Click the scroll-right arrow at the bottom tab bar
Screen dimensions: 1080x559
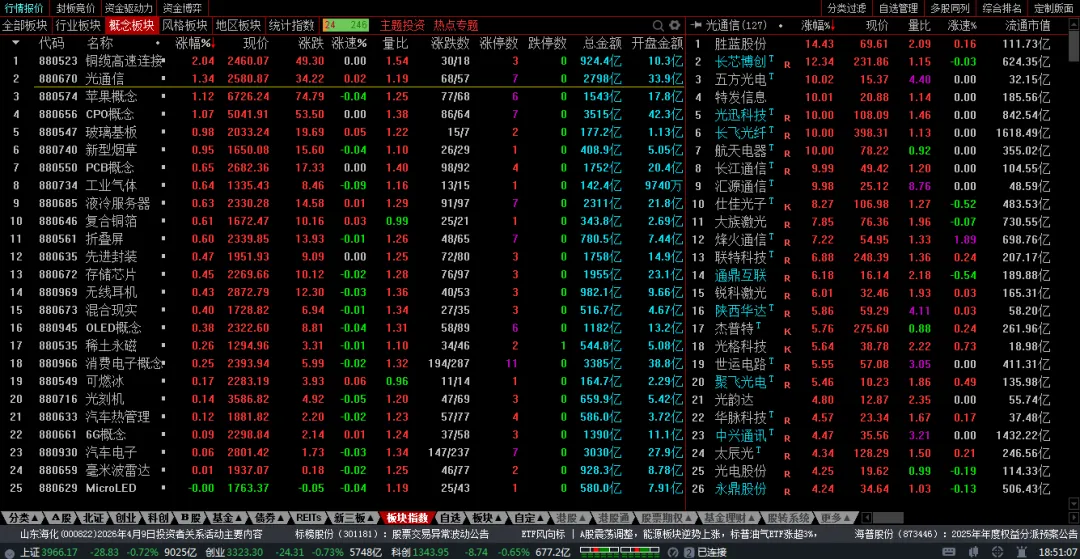(1073, 518)
